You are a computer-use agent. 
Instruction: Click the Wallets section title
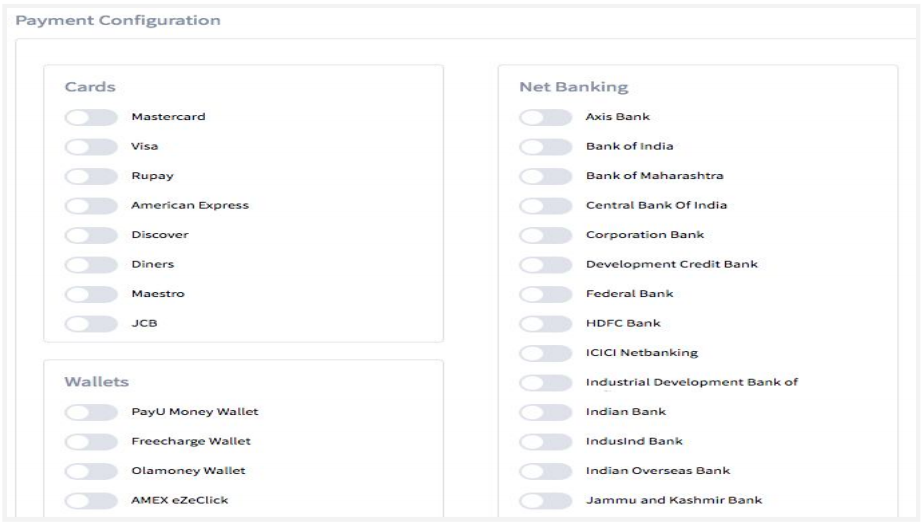pos(96,382)
